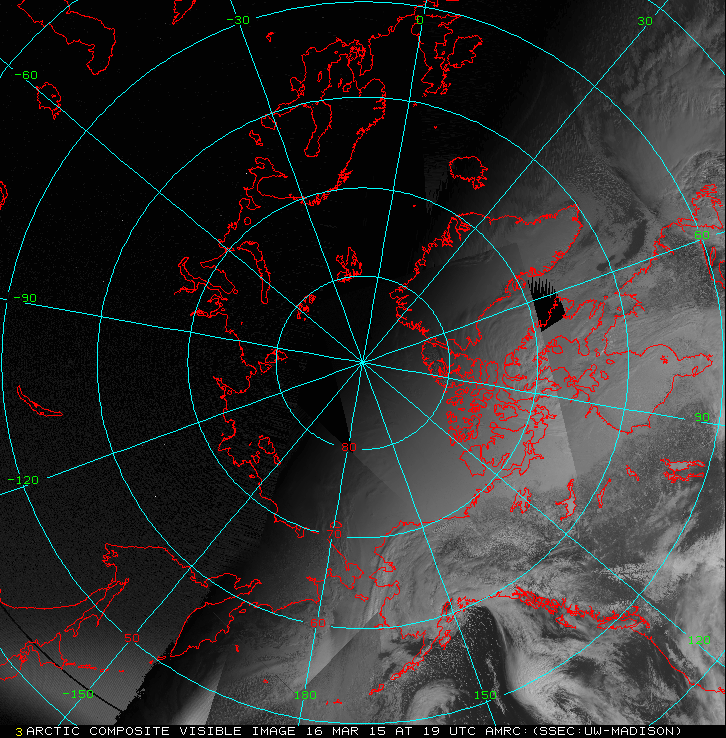Click the red 60 latitude label
Screen dimensions: 726x738
pyautogui.click(x=318, y=623)
